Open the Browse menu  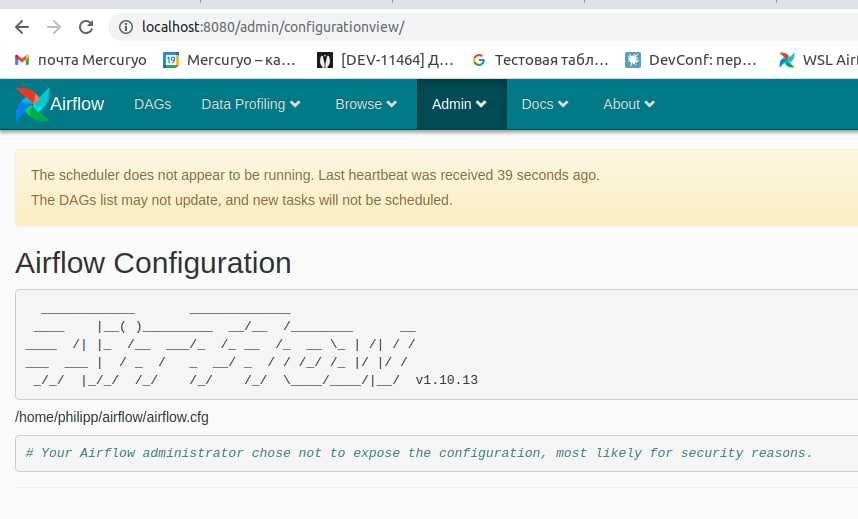[366, 104]
